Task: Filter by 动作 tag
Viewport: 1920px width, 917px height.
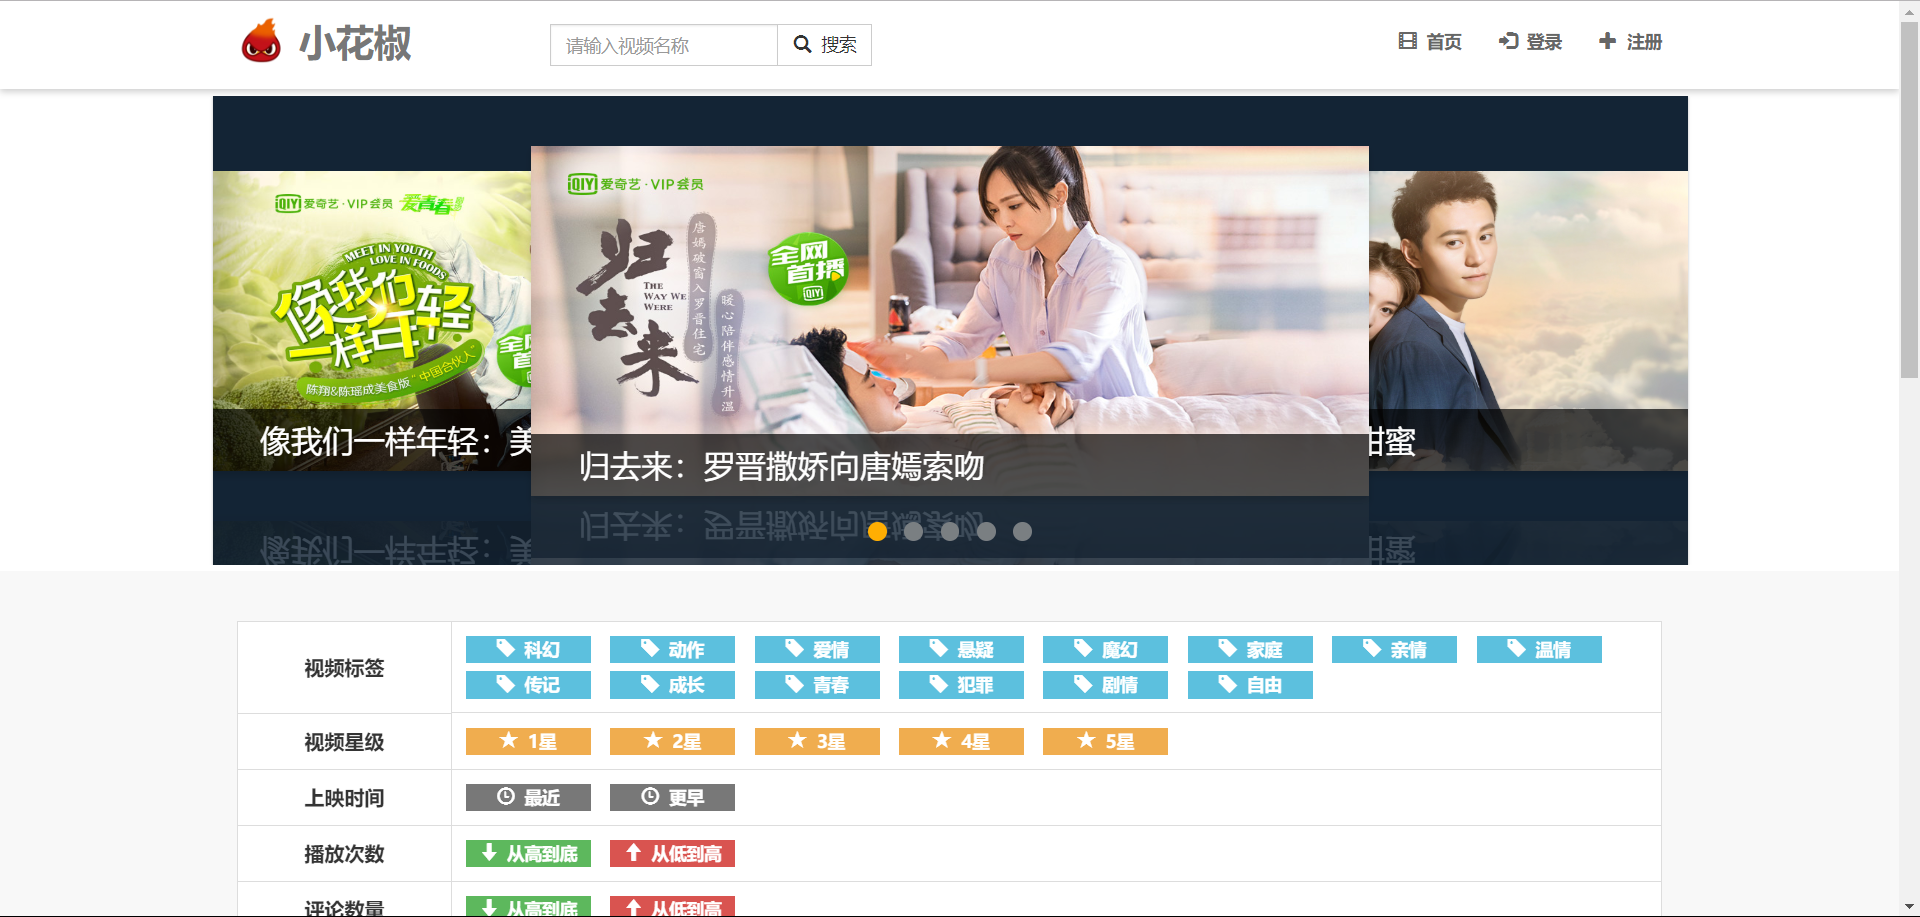Action: tap(672, 650)
